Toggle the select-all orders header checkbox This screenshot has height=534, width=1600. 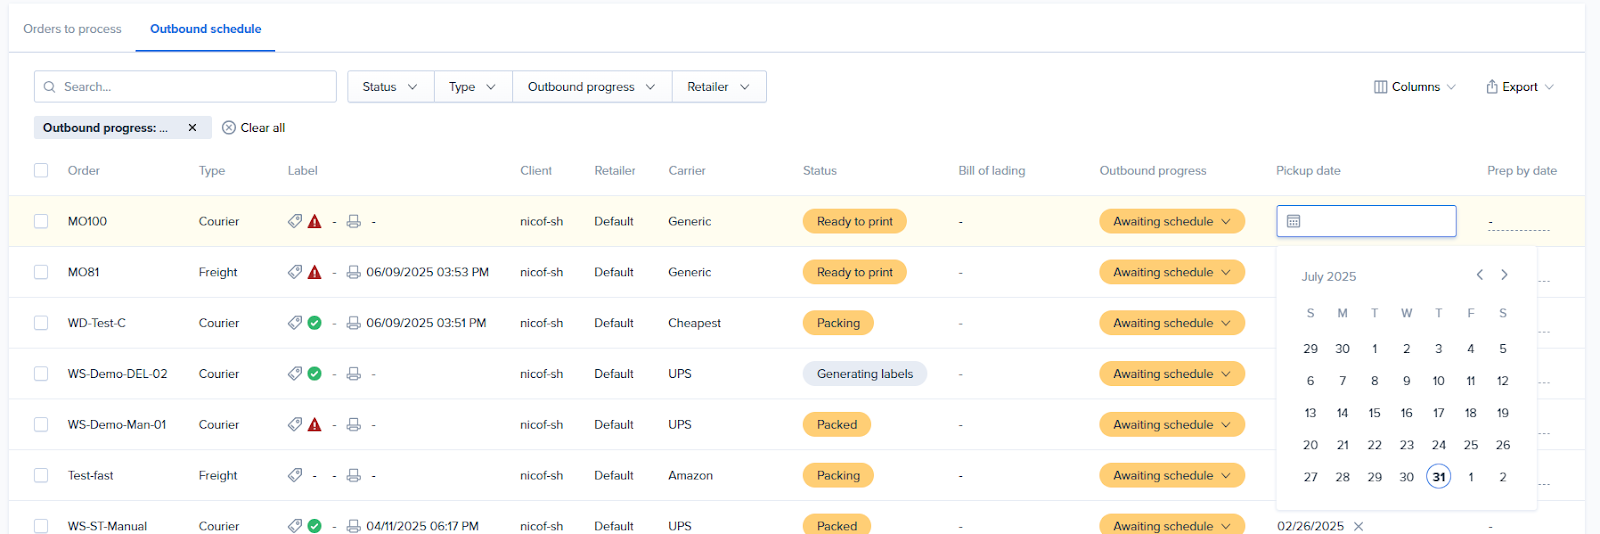(41, 170)
